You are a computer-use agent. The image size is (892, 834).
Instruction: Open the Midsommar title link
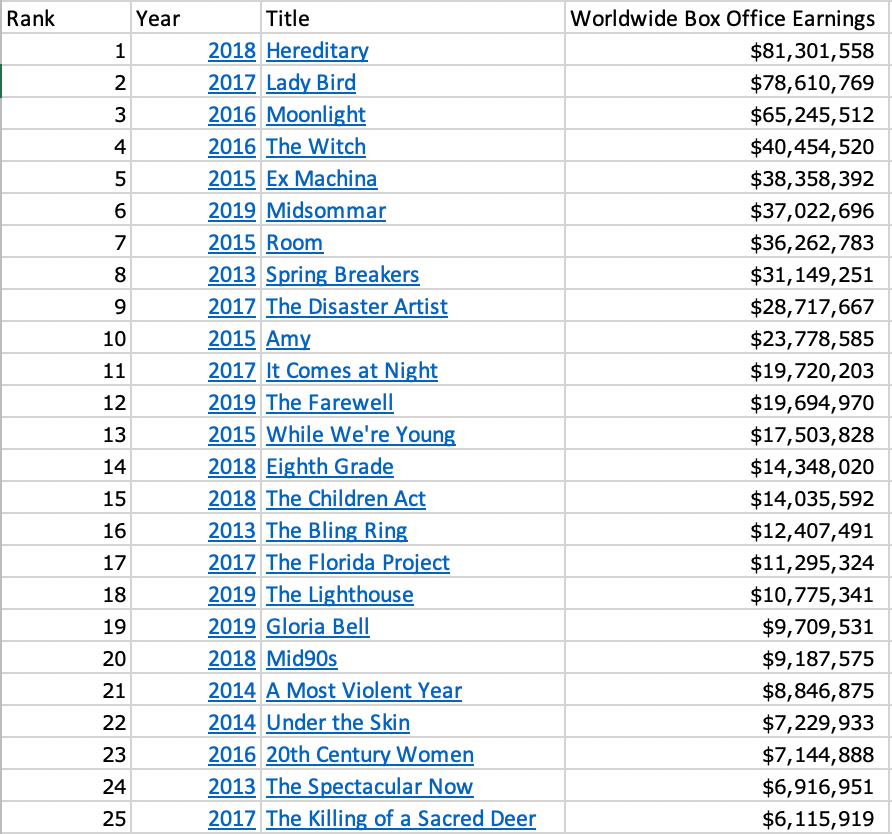(326, 211)
